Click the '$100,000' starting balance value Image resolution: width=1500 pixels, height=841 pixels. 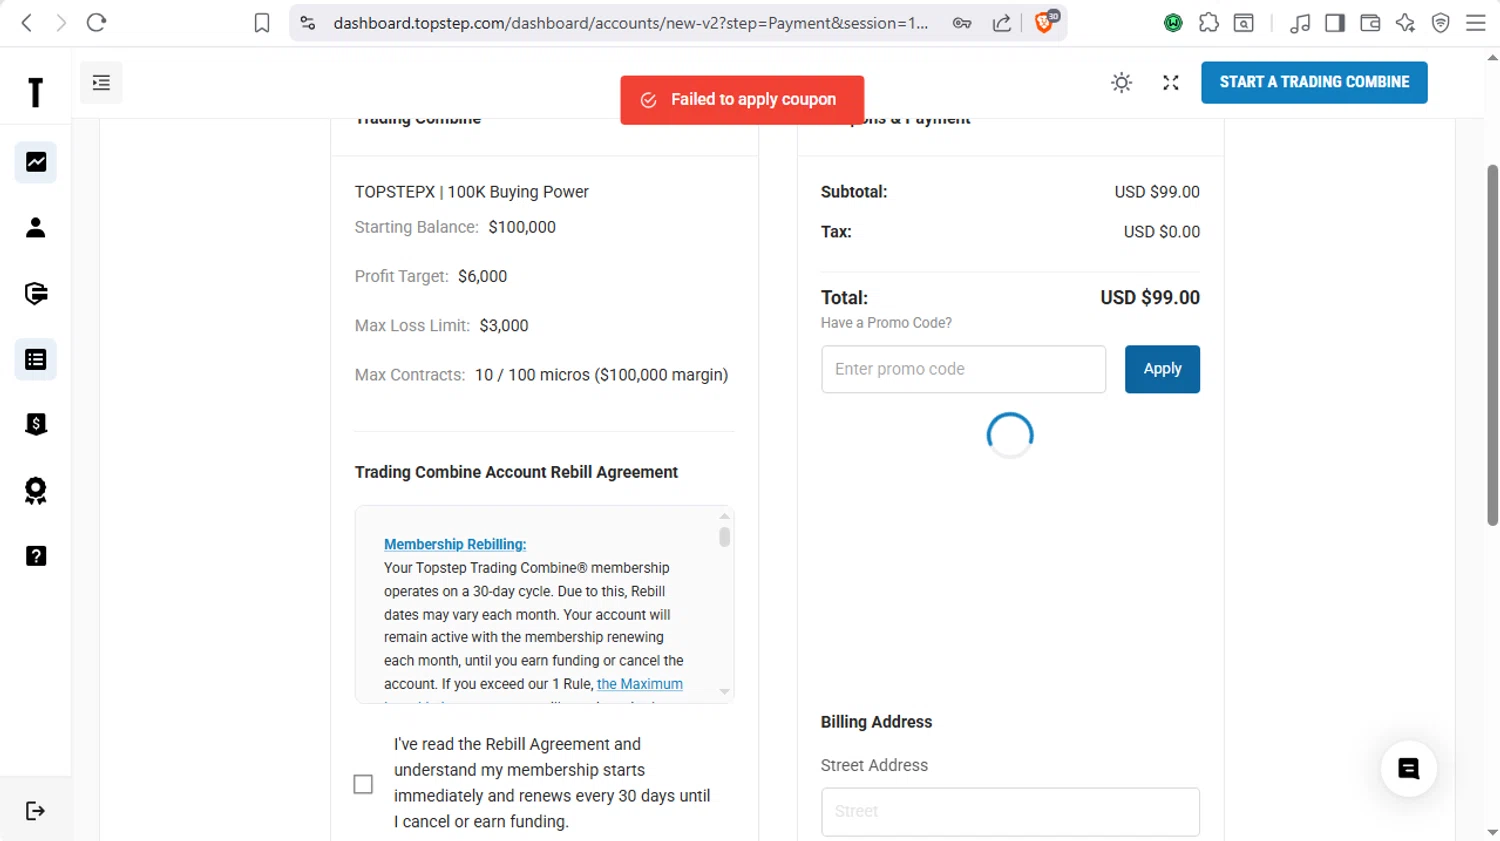pos(522,227)
